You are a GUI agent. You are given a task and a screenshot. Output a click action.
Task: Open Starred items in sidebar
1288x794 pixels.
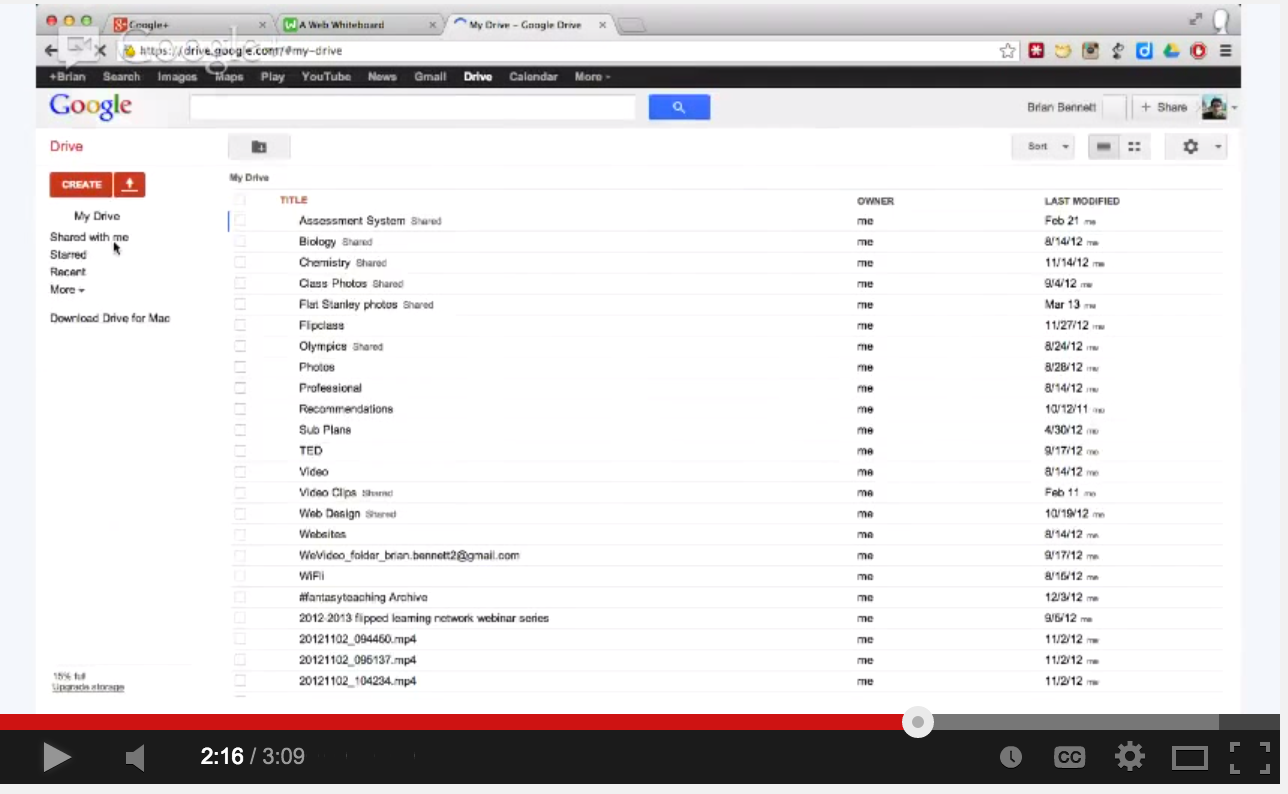point(68,255)
